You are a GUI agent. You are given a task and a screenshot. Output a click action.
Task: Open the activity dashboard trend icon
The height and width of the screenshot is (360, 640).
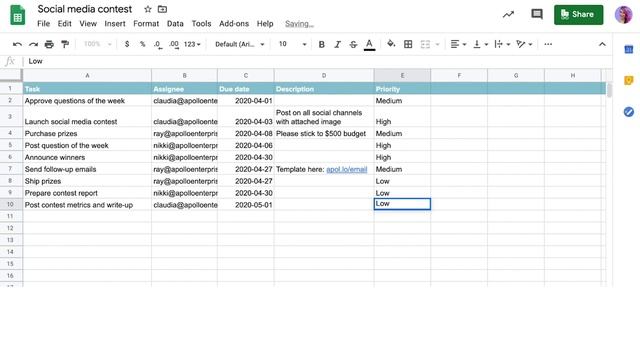[x=508, y=15]
